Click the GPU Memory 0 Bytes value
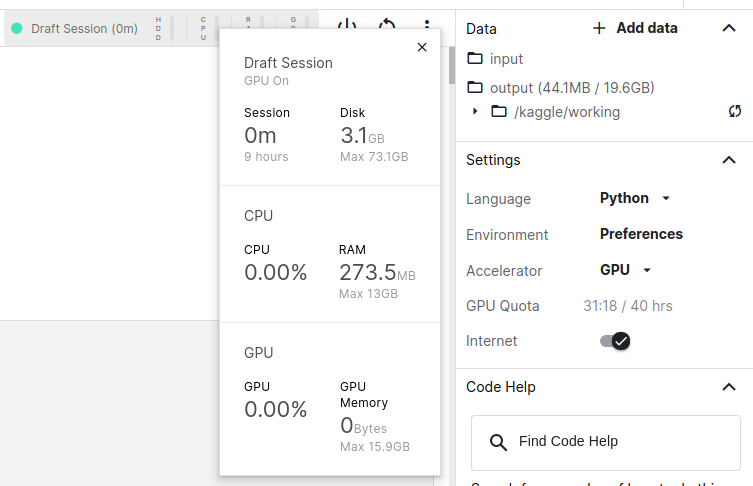Viewport: 753px width, 486px height. [x=364, y=425]
